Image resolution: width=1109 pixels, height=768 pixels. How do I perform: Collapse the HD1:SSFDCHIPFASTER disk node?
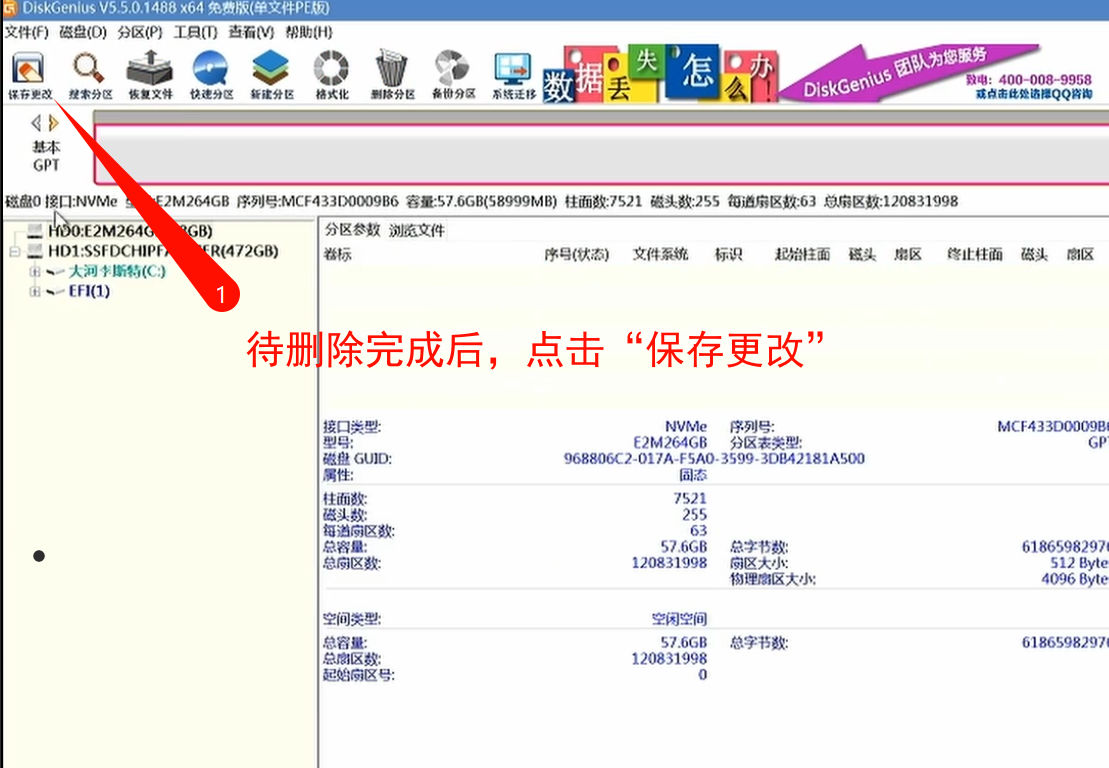[15, 251]
